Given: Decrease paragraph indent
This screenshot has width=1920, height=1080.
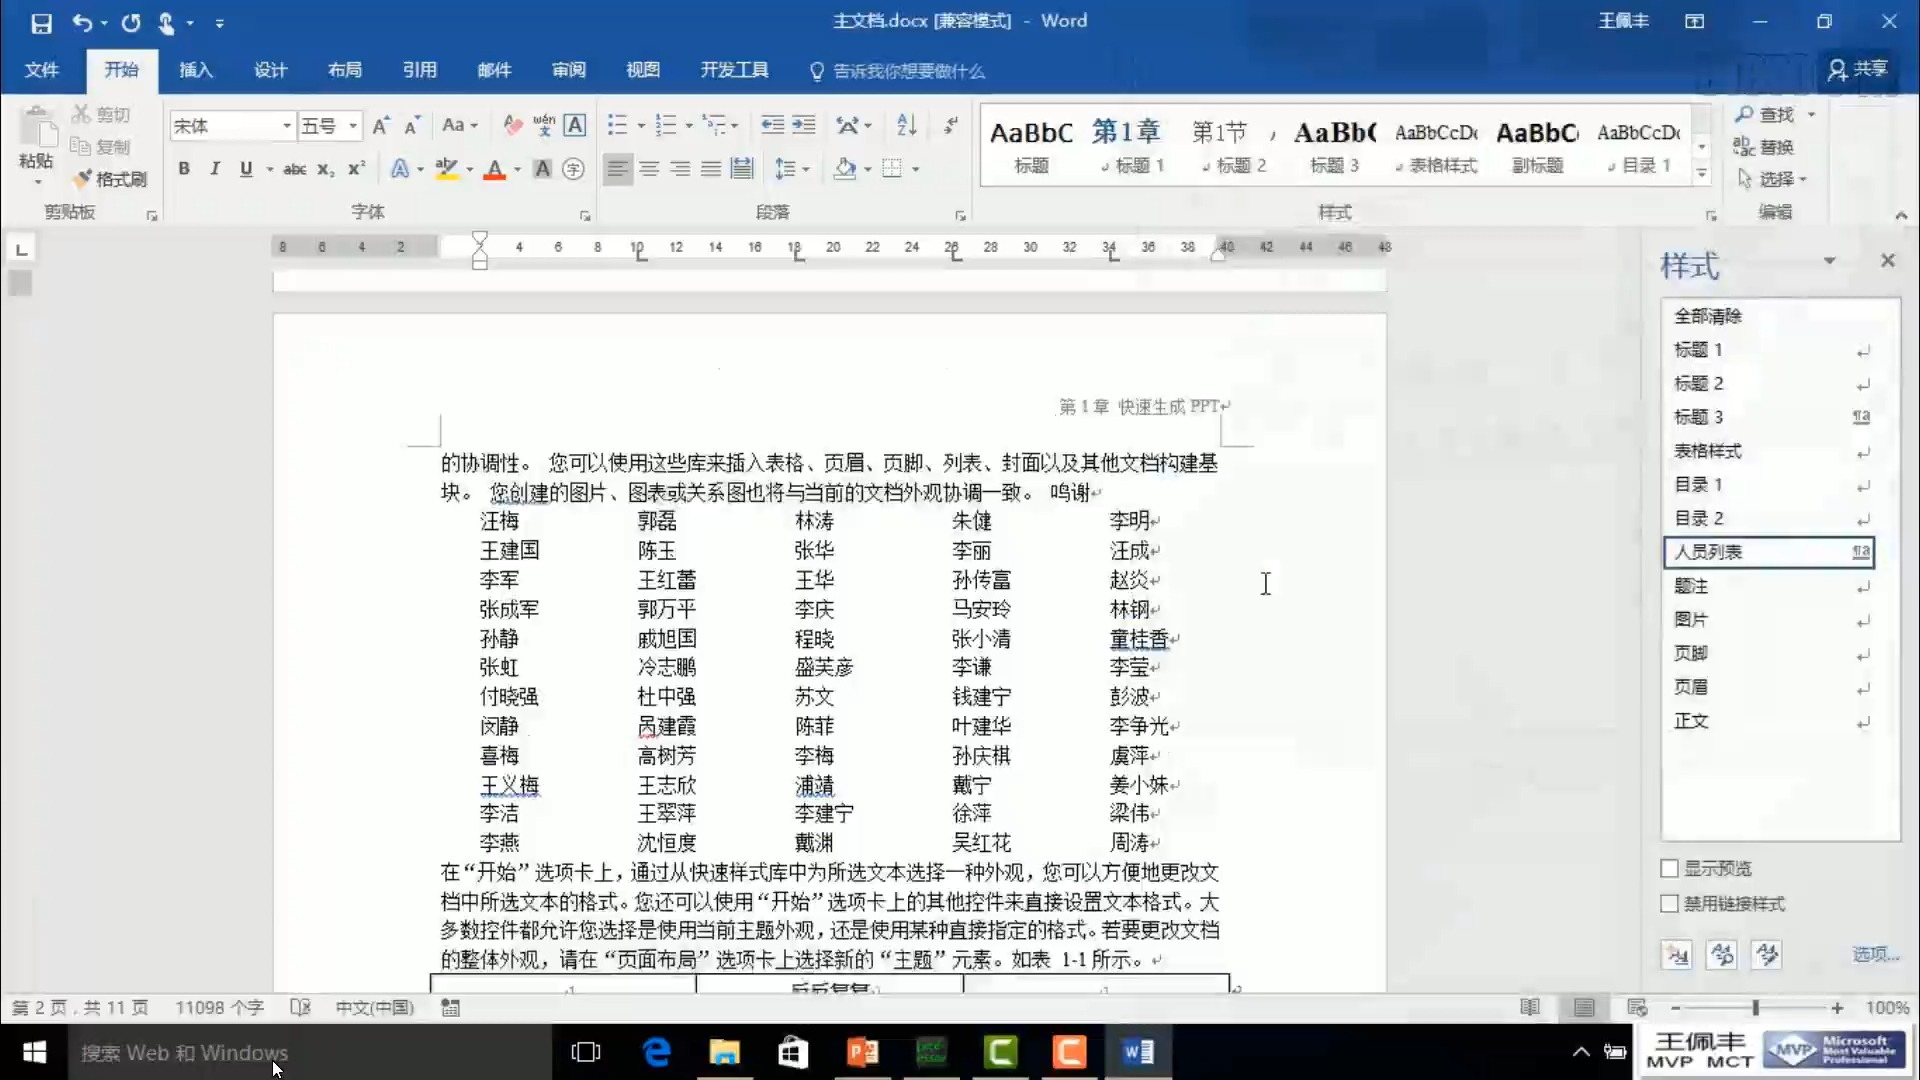Looking at the screenshot, I should pyautogui.click(x=772, y=125).
